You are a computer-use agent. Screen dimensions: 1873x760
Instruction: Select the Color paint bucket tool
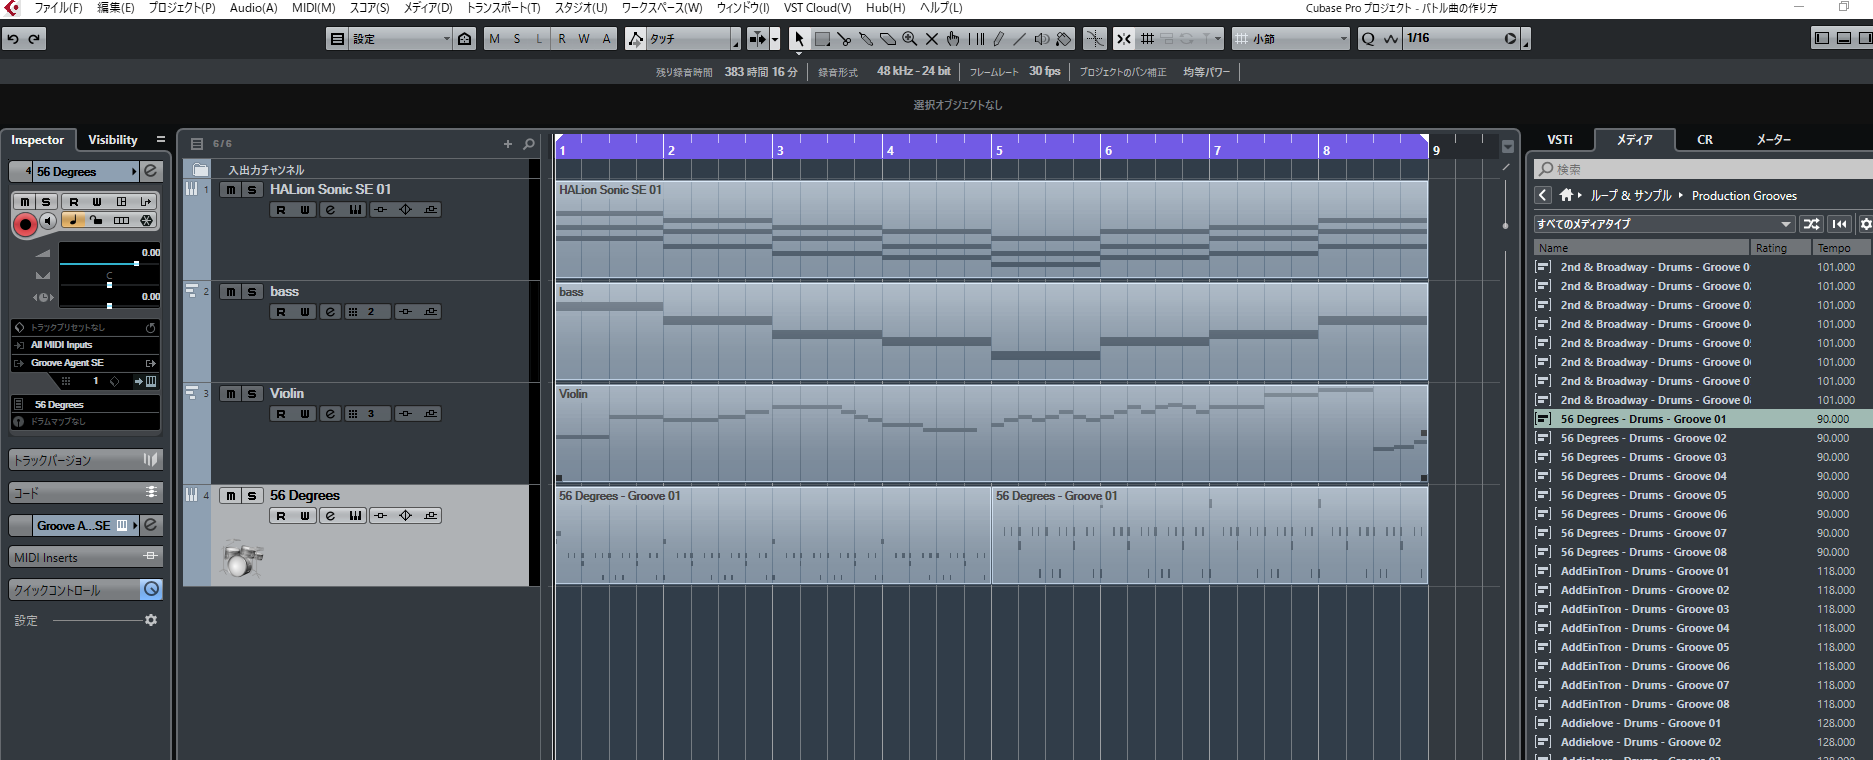(1064, 39)
